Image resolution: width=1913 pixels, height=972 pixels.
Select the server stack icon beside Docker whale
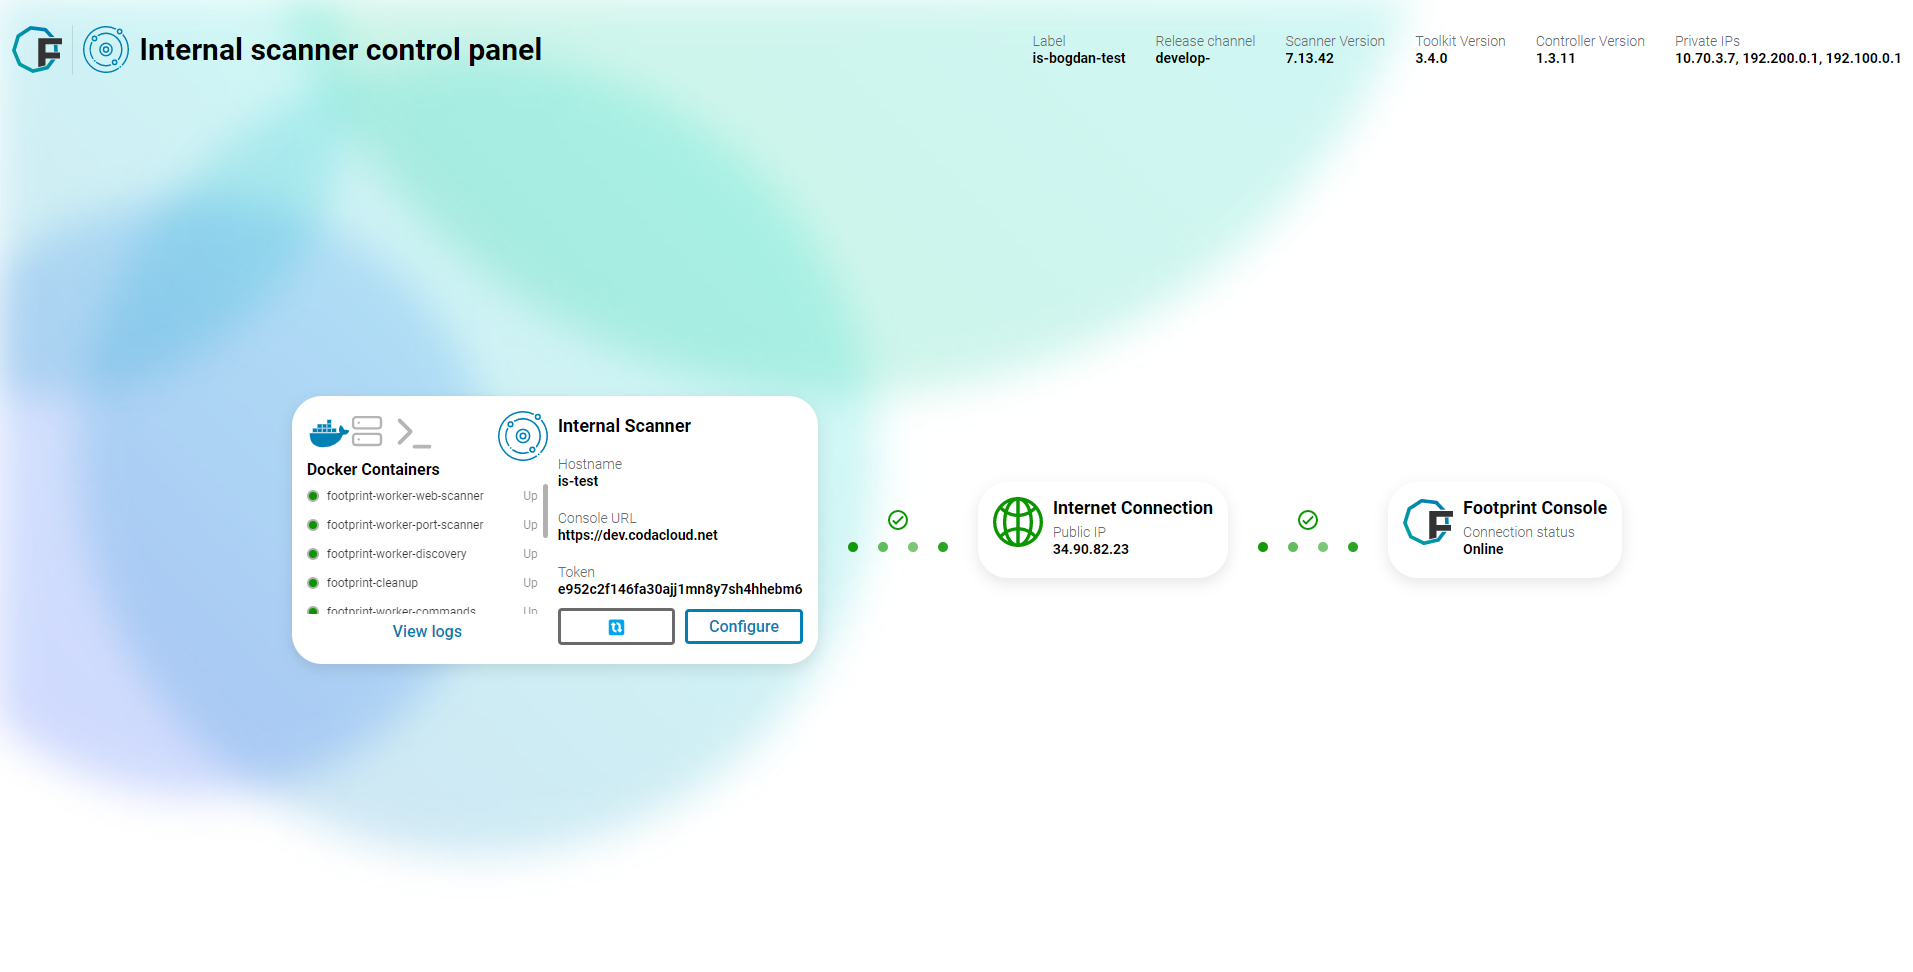point(367,430)
